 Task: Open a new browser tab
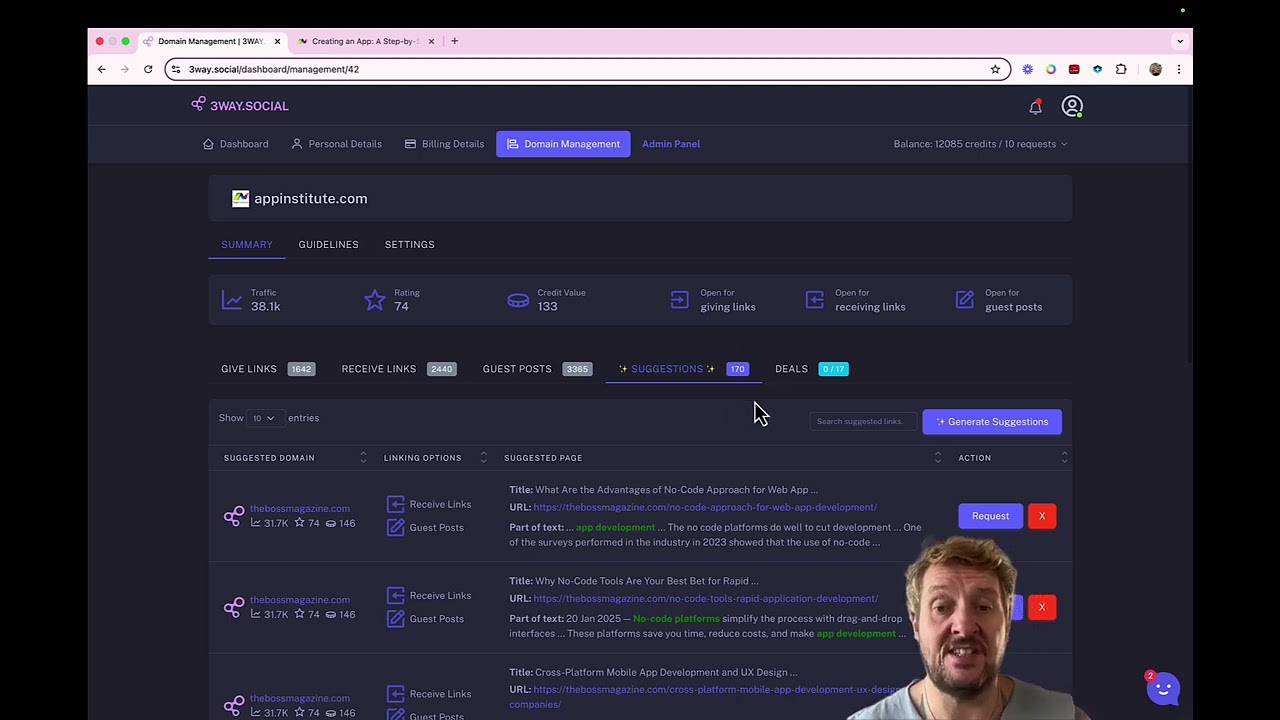point(454,41)
